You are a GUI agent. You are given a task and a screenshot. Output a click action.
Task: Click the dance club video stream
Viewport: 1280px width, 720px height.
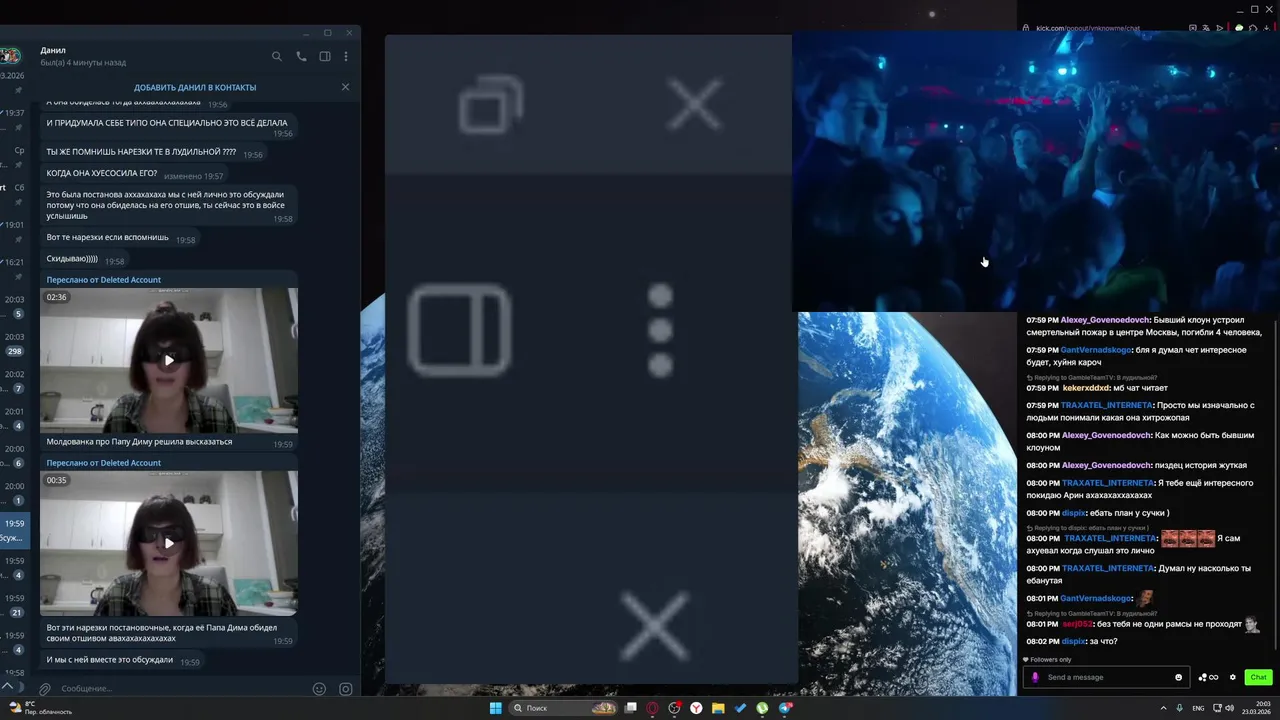click(x=1036, y=172)
